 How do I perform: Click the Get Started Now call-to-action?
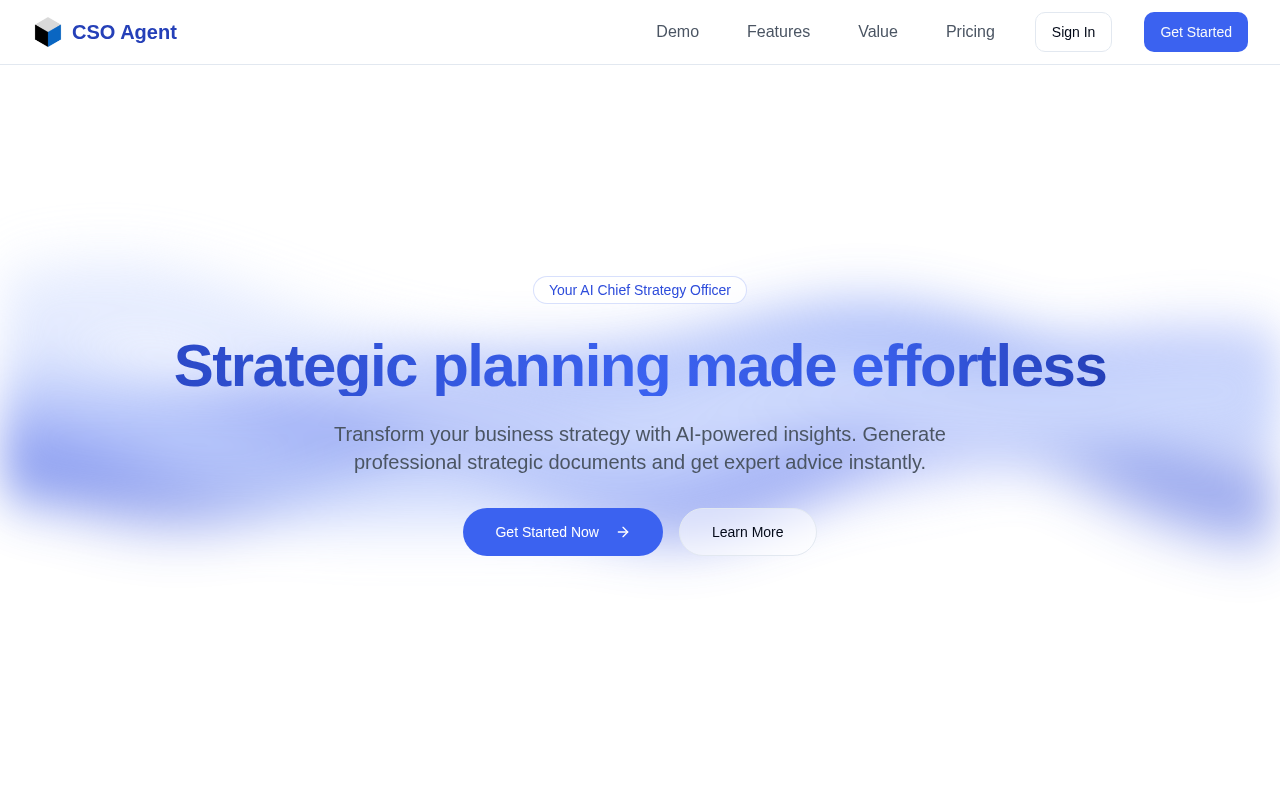[563, 532]
